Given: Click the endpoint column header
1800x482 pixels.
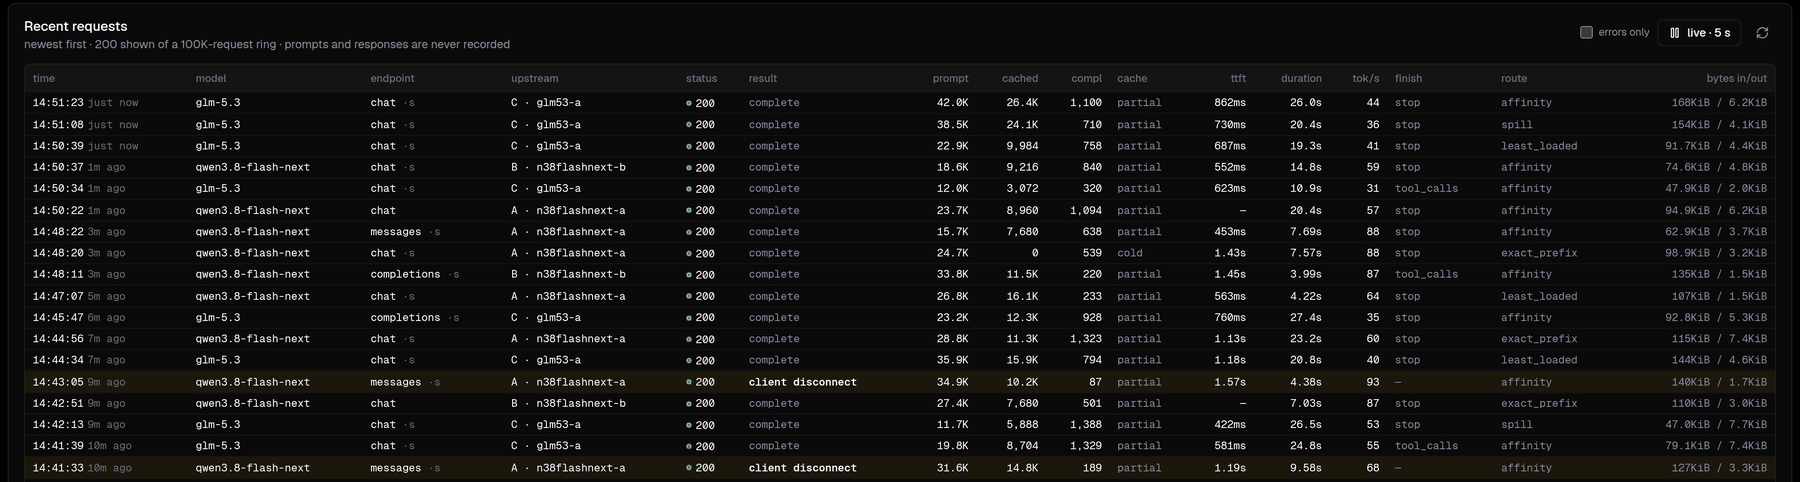Looking at the screenshot, I should coord(392,78).
